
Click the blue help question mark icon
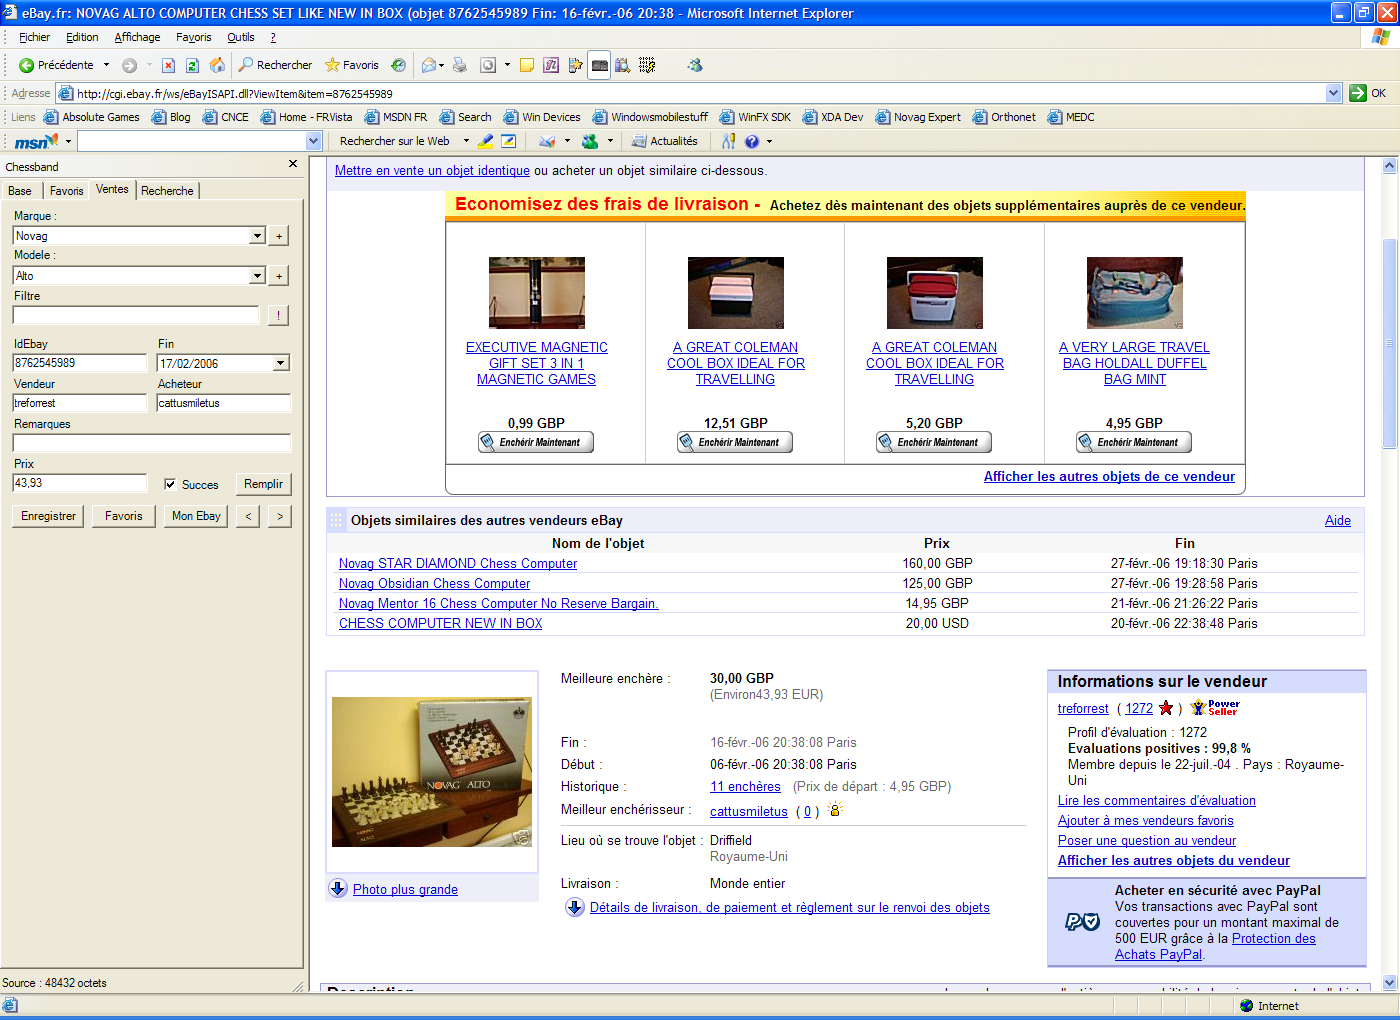752,142
